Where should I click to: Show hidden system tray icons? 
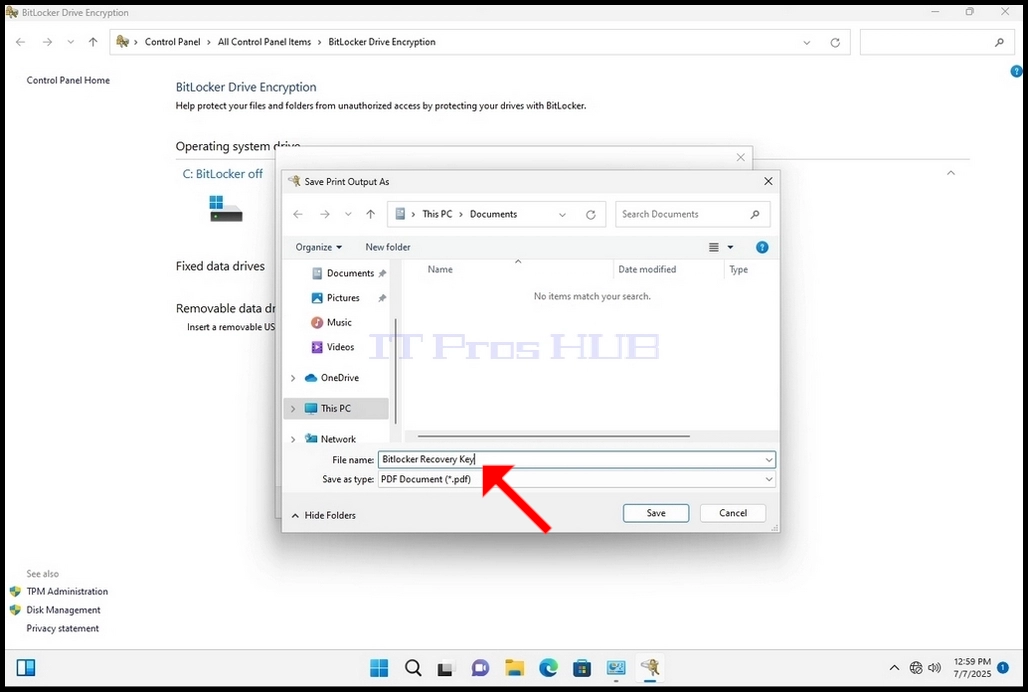894,668
